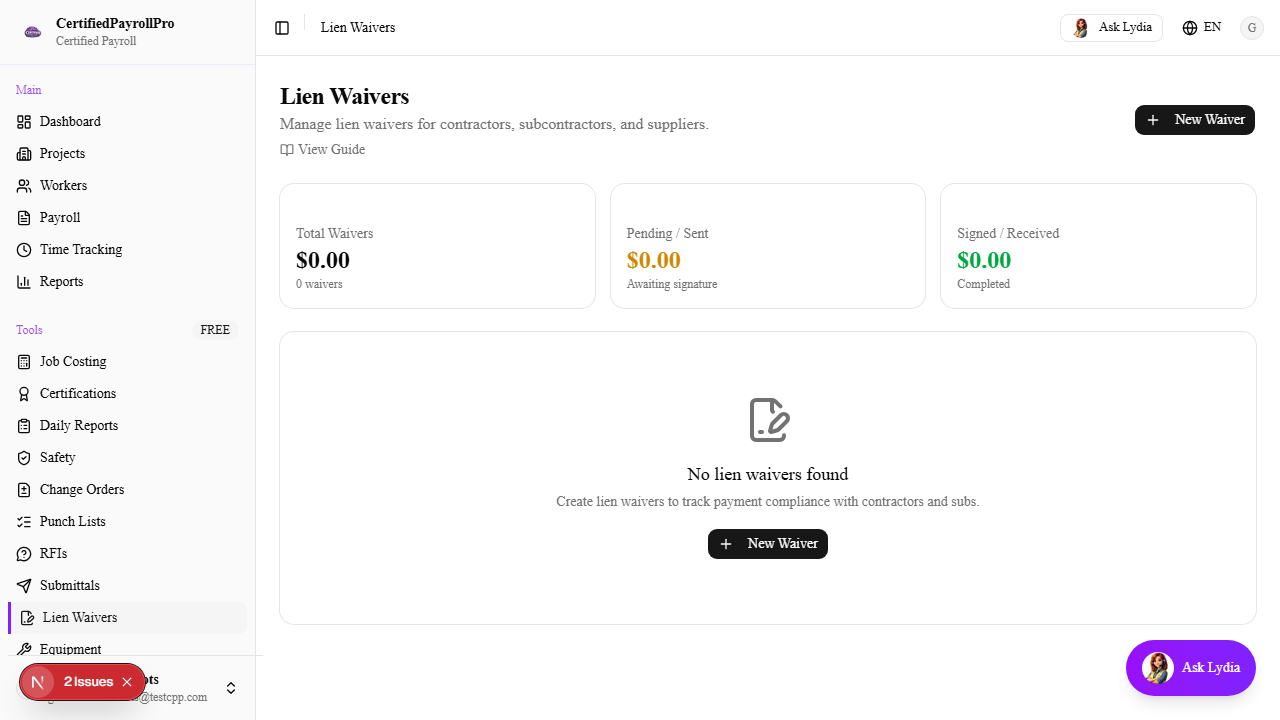Viewport: 1280px width, 720px height.
Task: Select the Reports bar chart icon
Action: coord(24,282)
